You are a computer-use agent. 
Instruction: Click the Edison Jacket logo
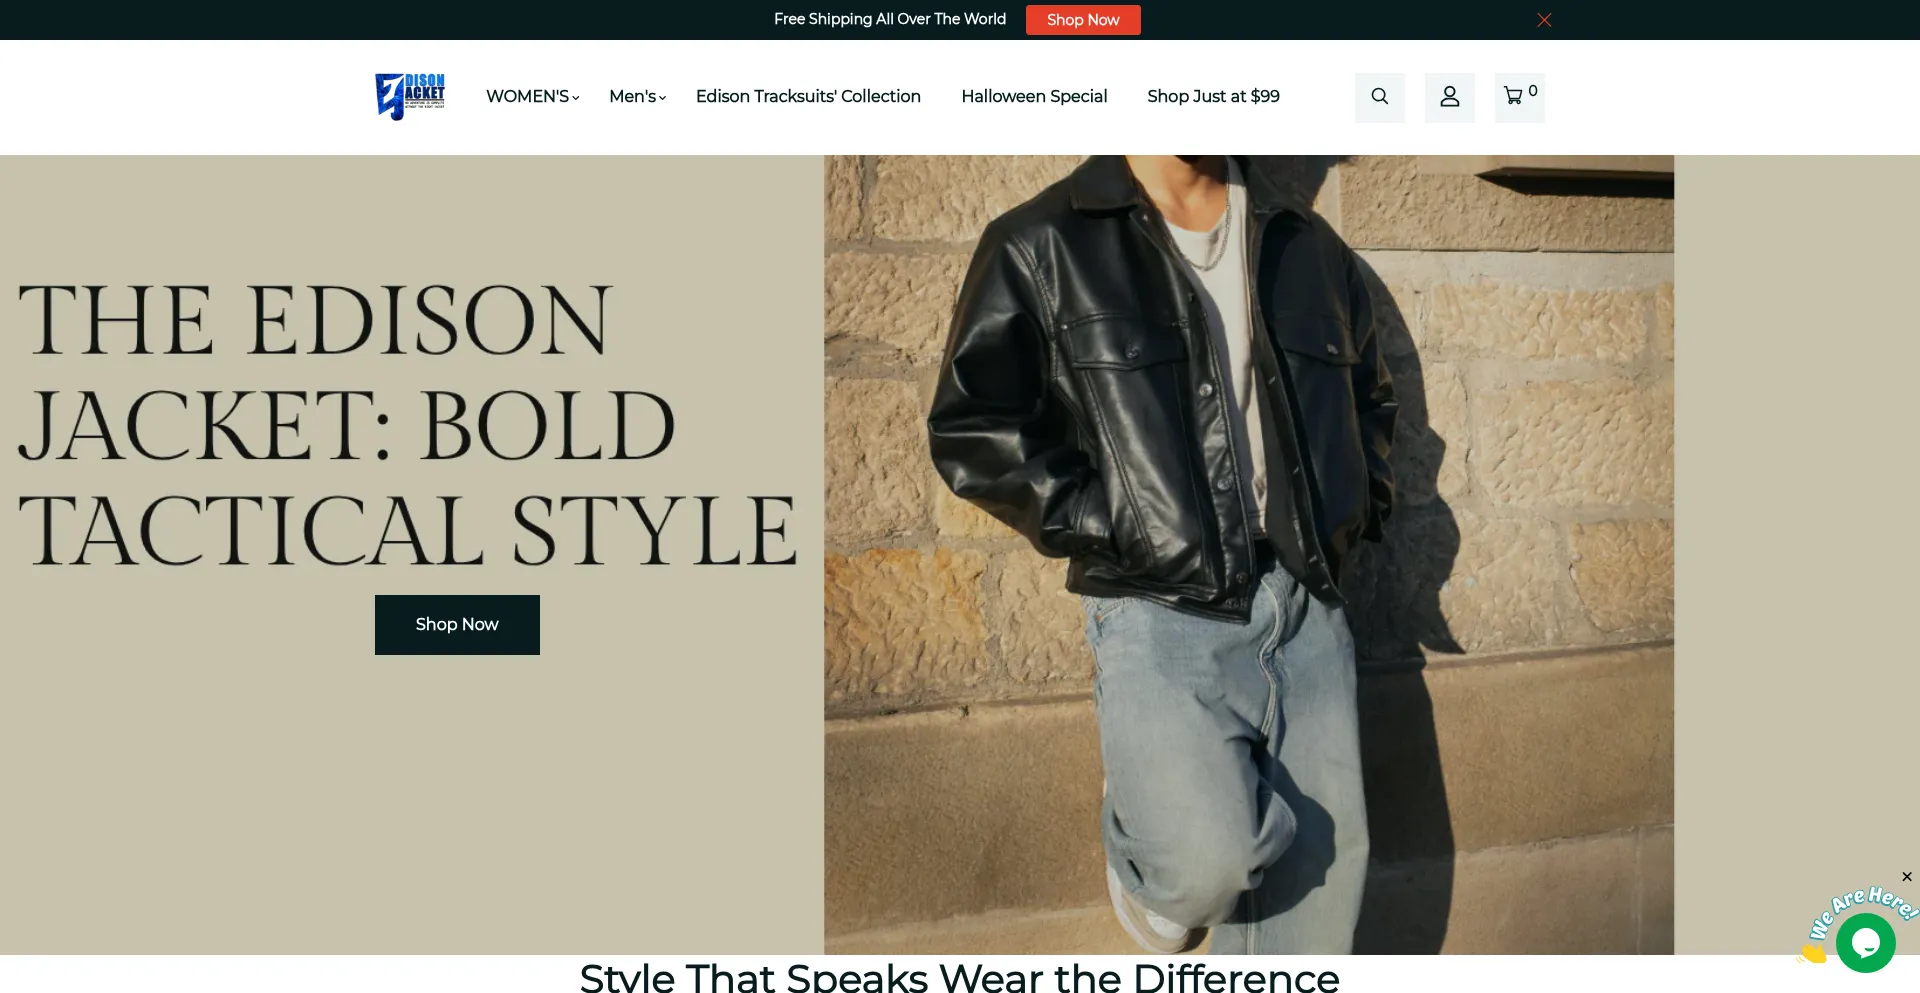pos(410,97)
